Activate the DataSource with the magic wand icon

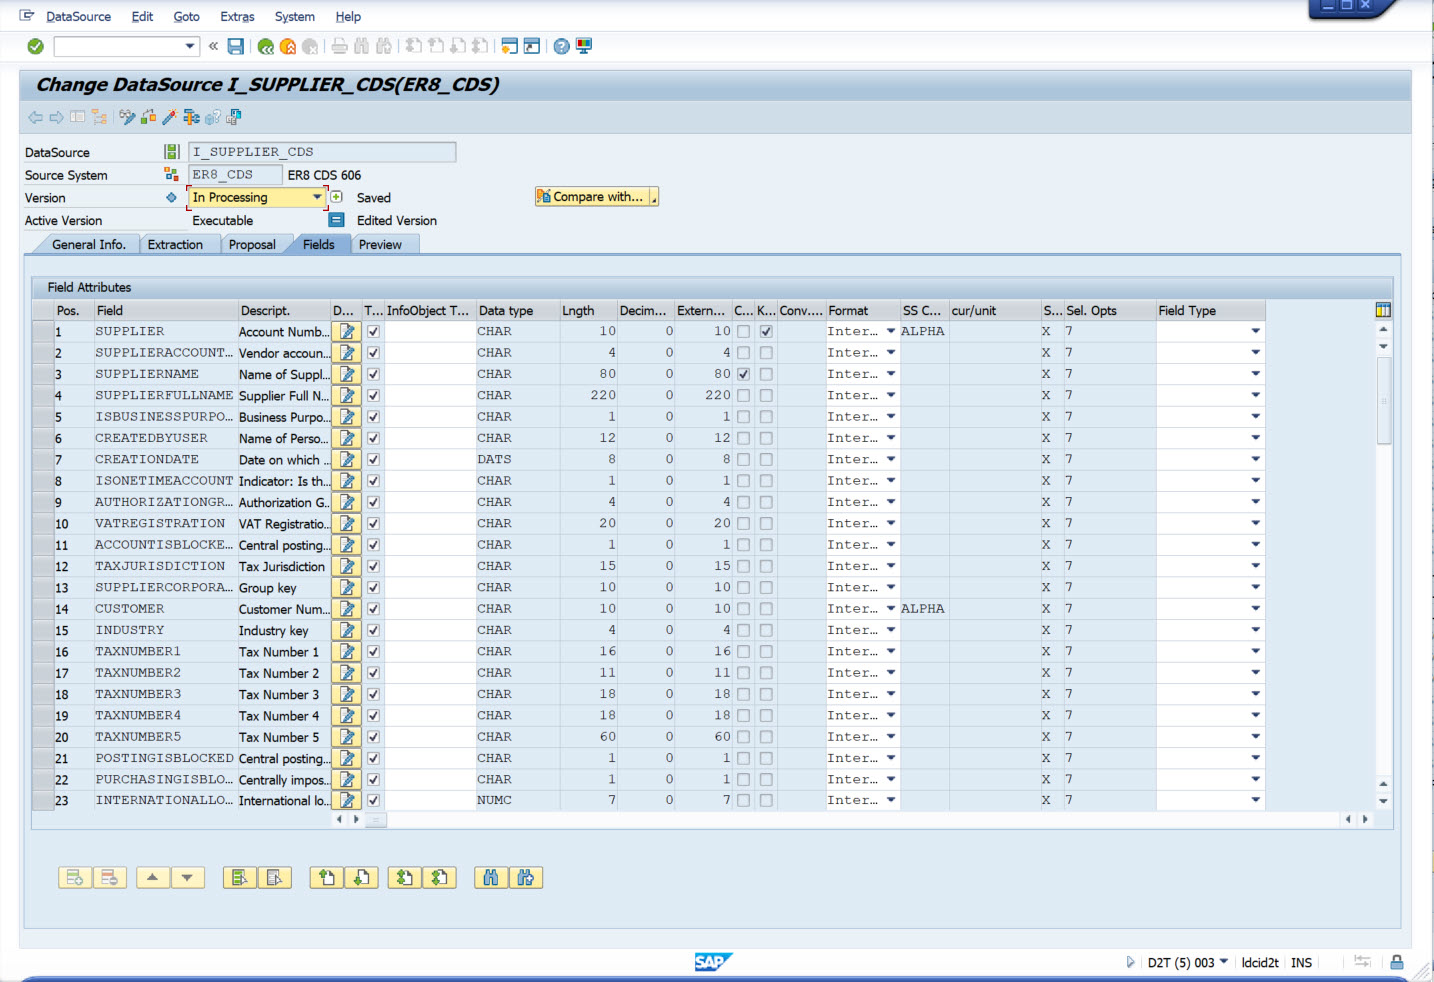[169, 117]
